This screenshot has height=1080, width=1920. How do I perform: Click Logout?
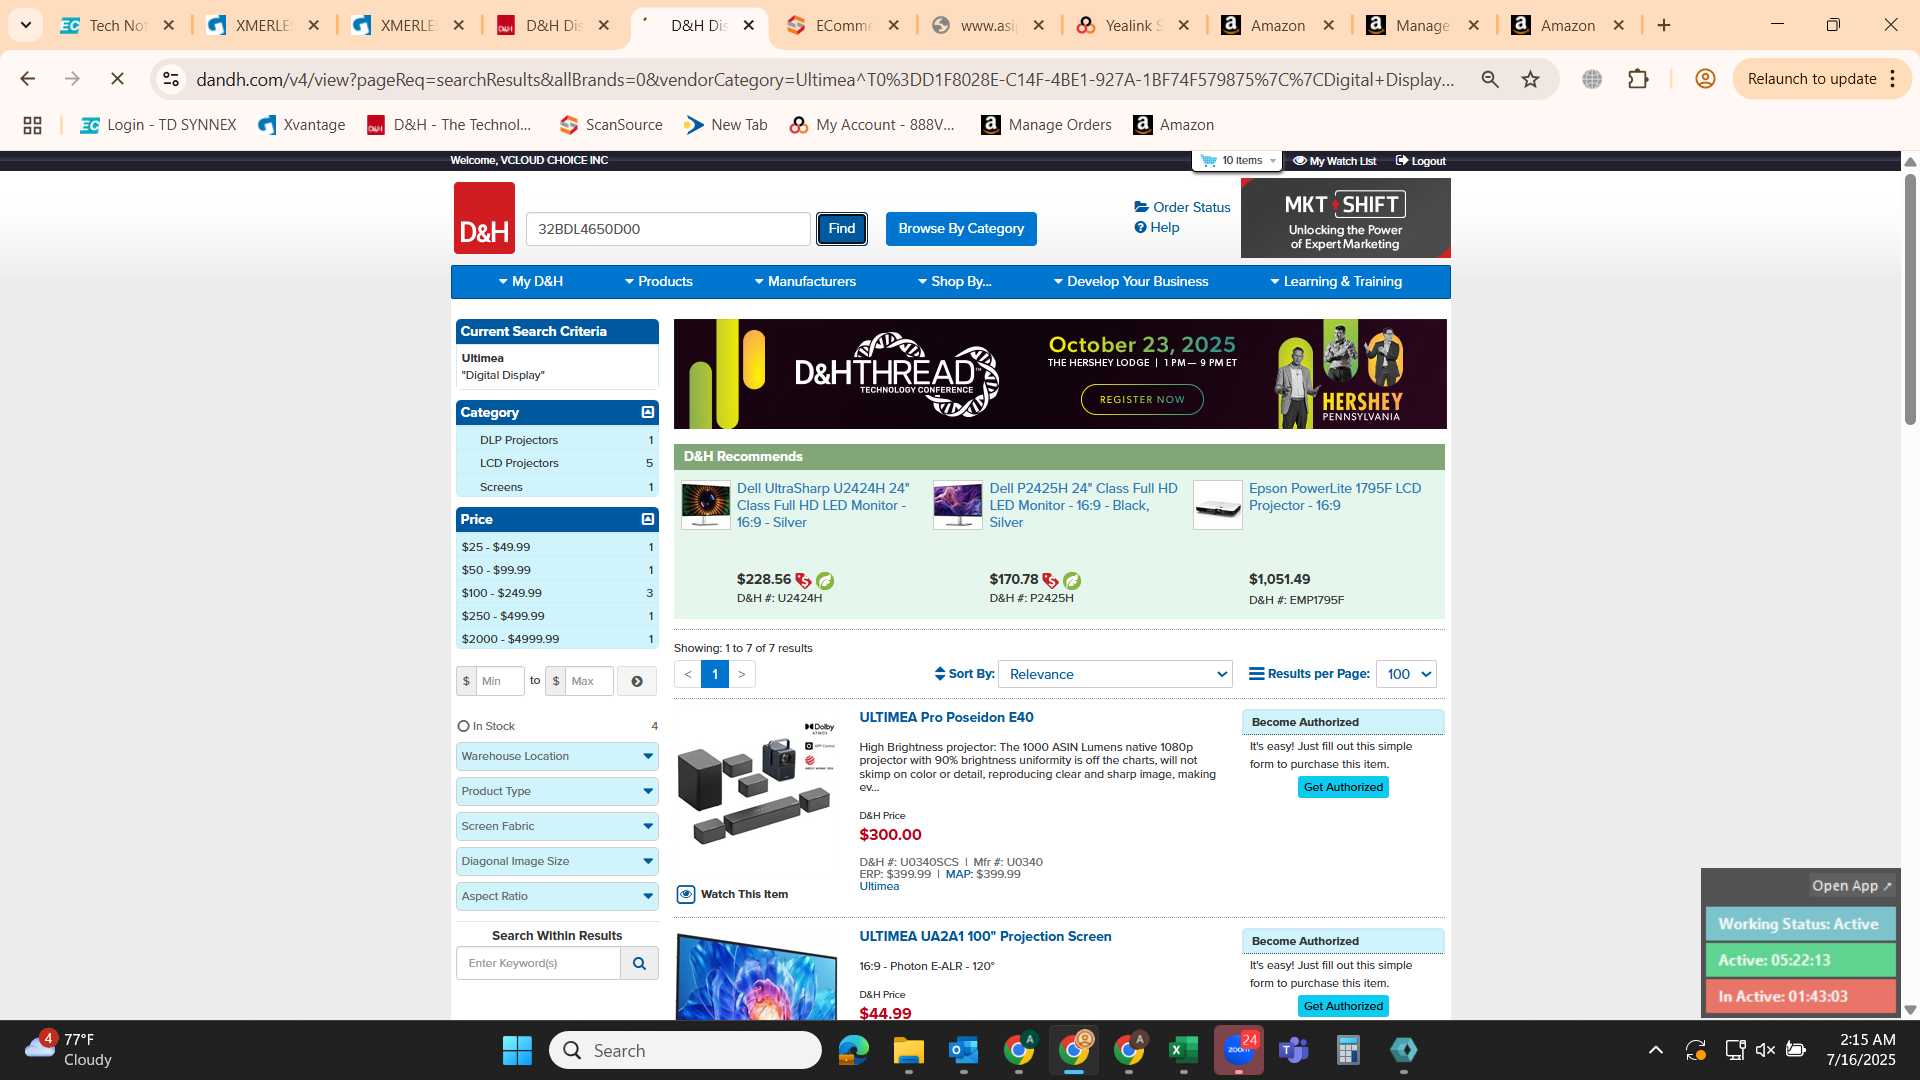(1420, 161)
